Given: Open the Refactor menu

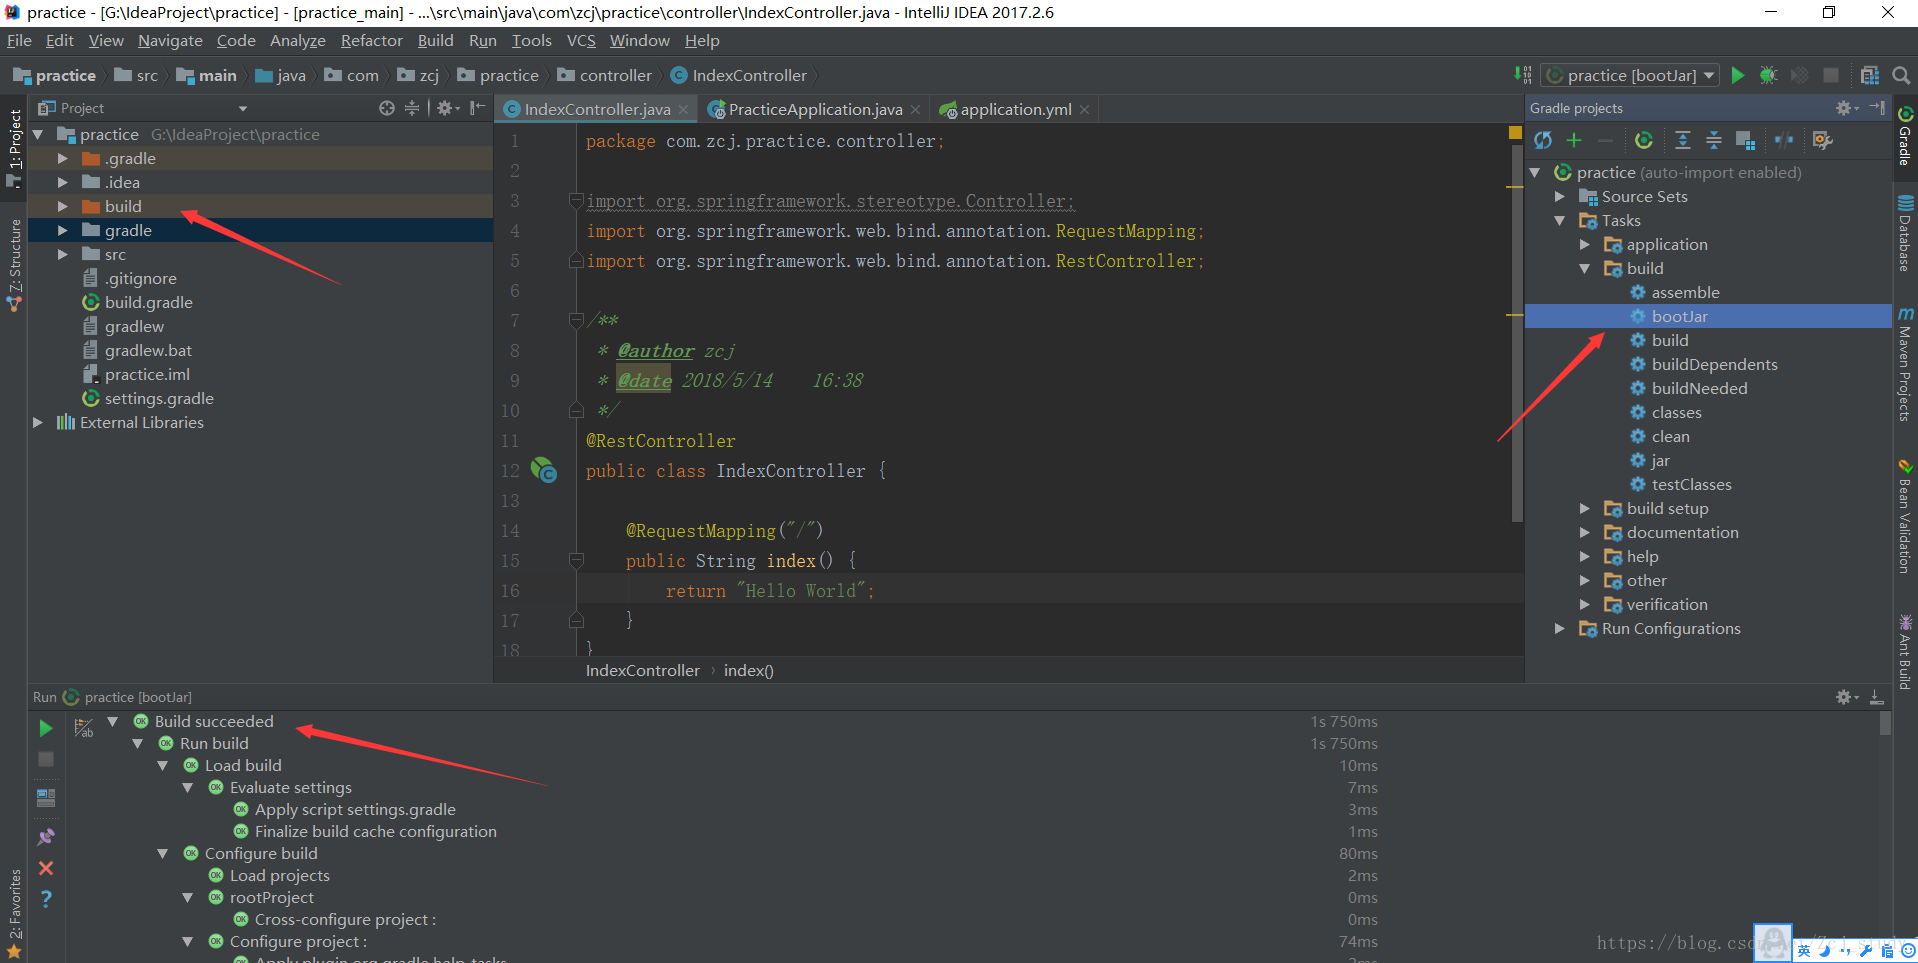Looking at the screenshot, I should (371, 40).
